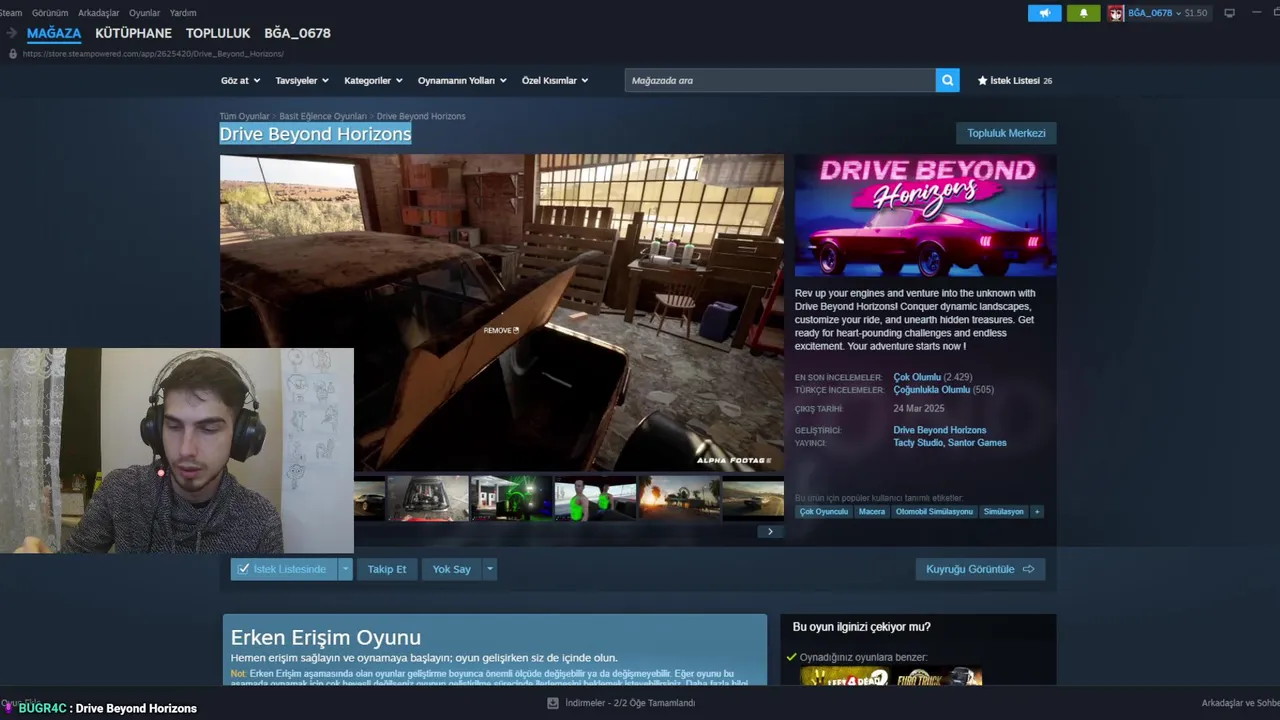1280x720 pixels.
Task: Open the green bell notifications icon
Action: (x=1083, y=13)
